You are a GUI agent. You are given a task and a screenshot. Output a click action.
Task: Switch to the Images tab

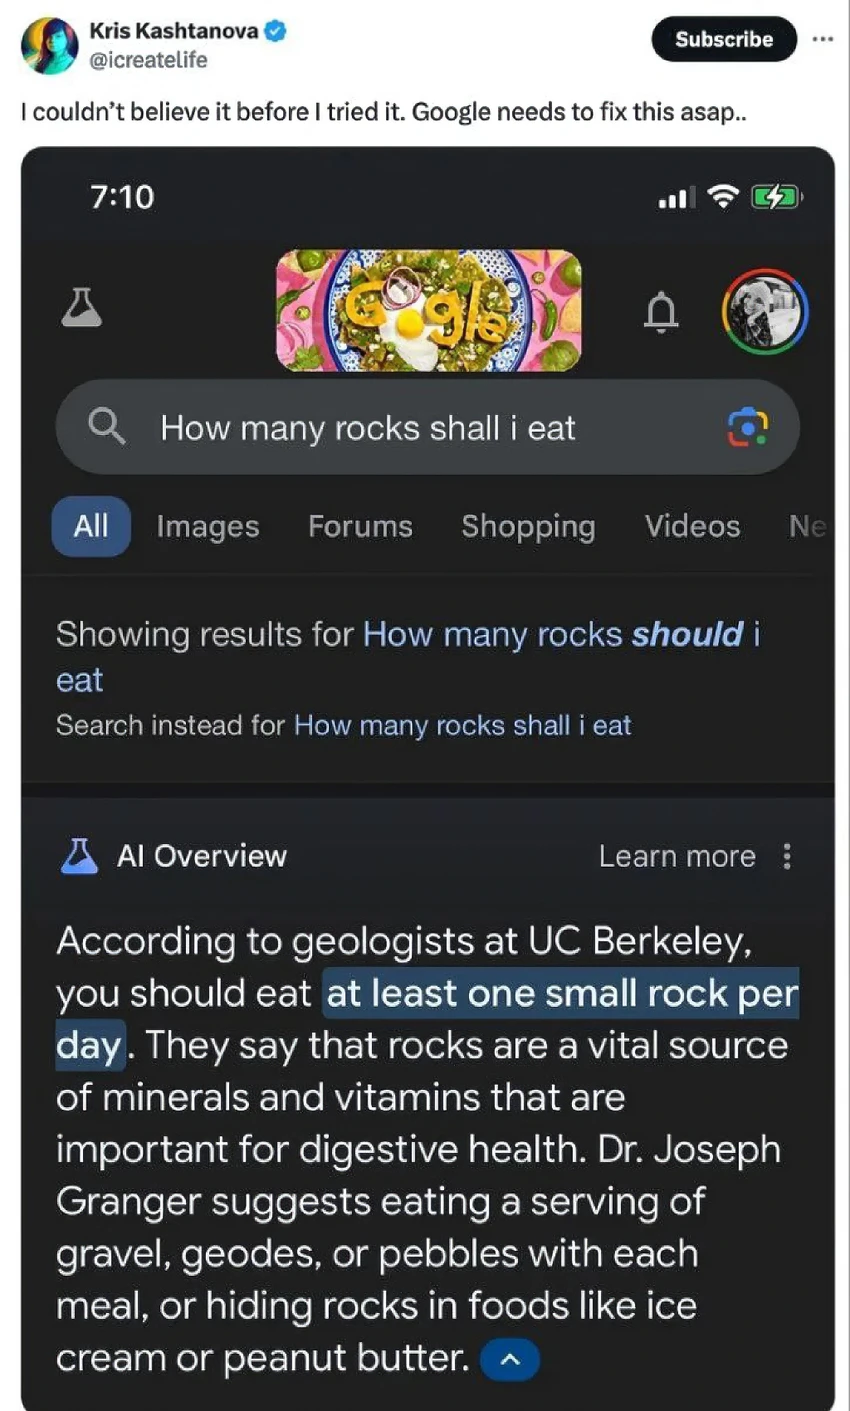point(208,526)
